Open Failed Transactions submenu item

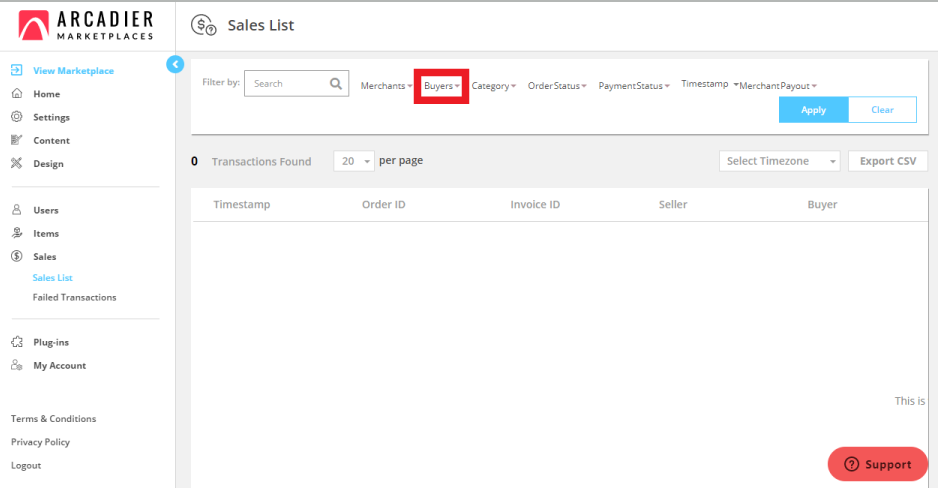tap(75, 297)
